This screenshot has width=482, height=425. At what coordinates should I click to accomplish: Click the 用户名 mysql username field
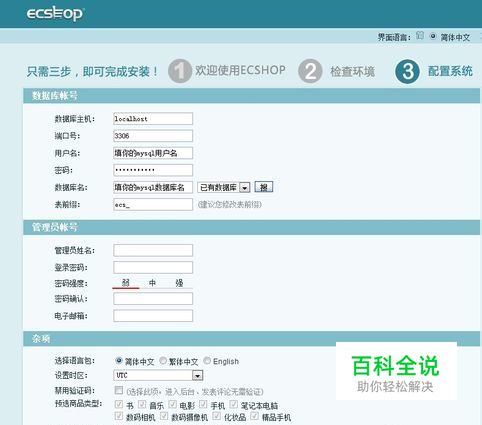153,153
